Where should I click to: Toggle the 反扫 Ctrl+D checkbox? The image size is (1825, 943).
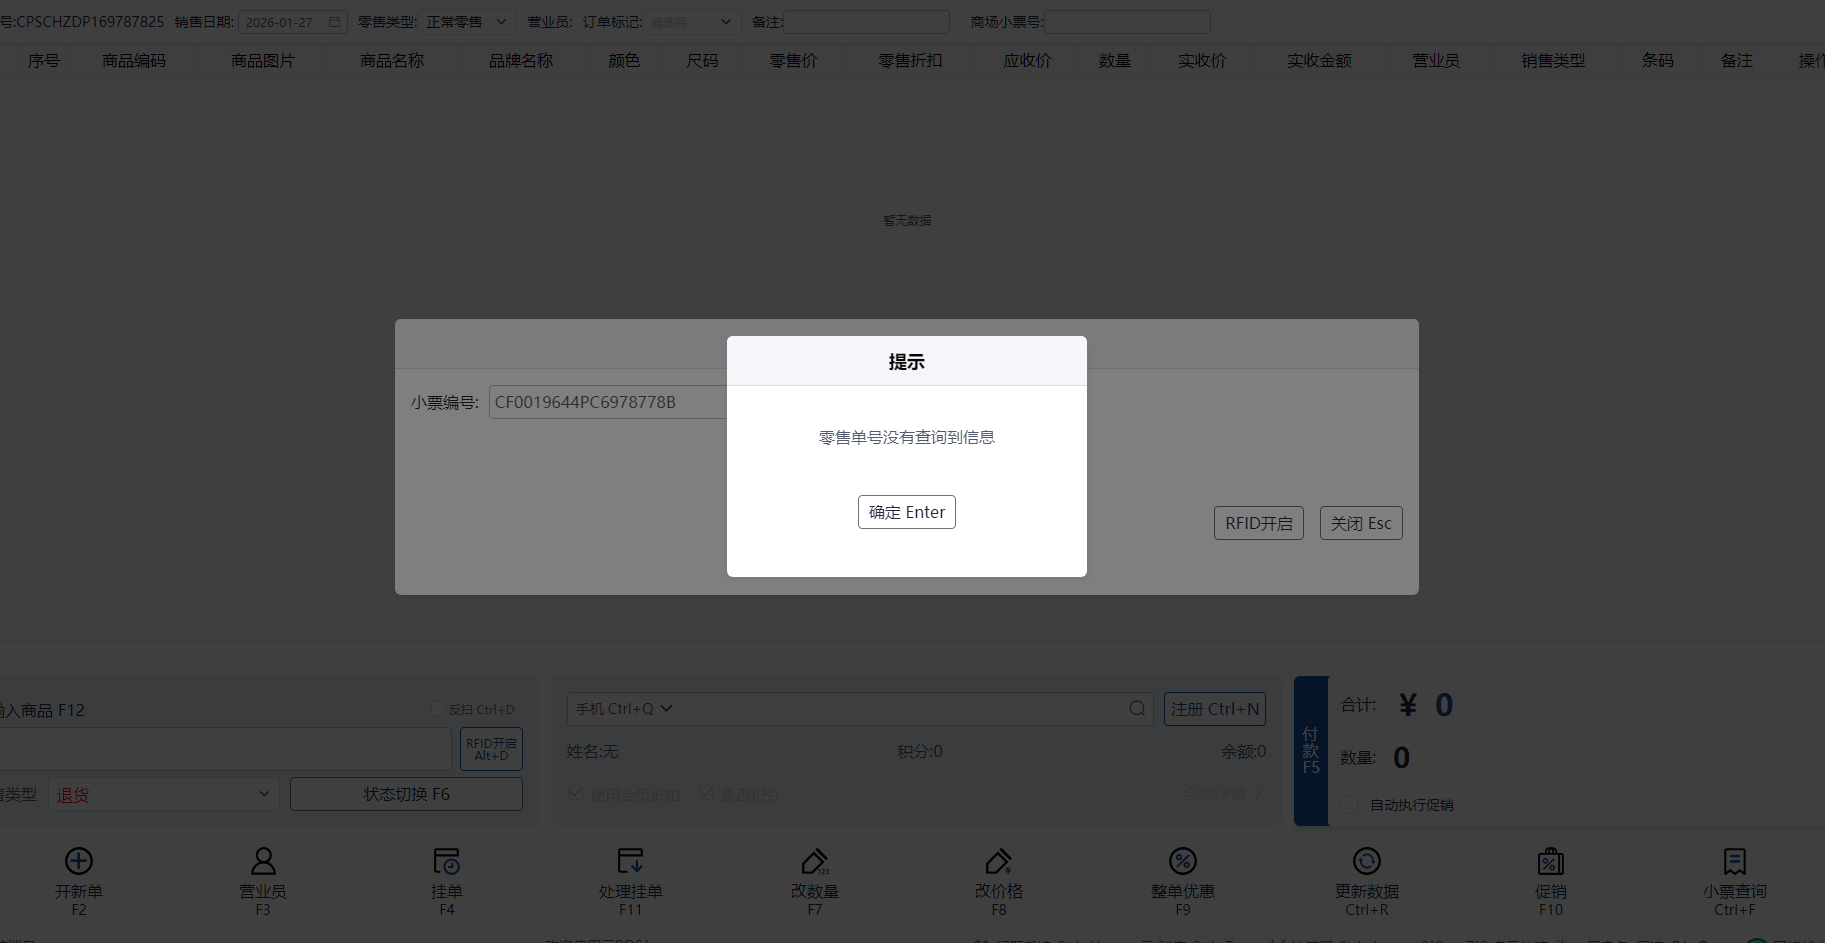(x=438, y=709)
